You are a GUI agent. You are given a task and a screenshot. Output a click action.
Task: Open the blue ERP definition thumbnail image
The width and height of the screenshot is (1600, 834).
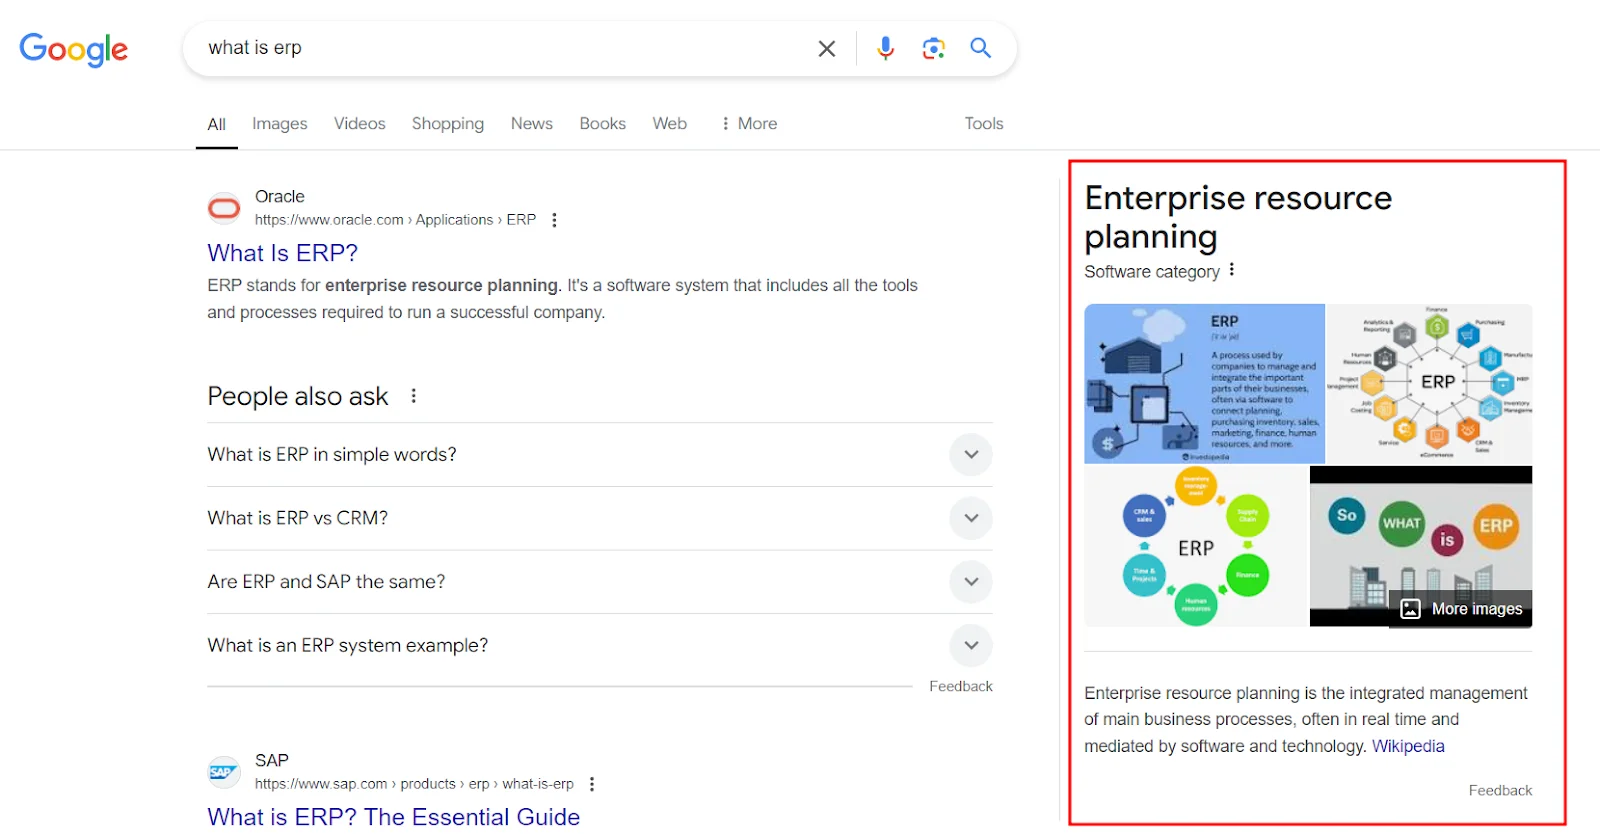pos(1204,384)
